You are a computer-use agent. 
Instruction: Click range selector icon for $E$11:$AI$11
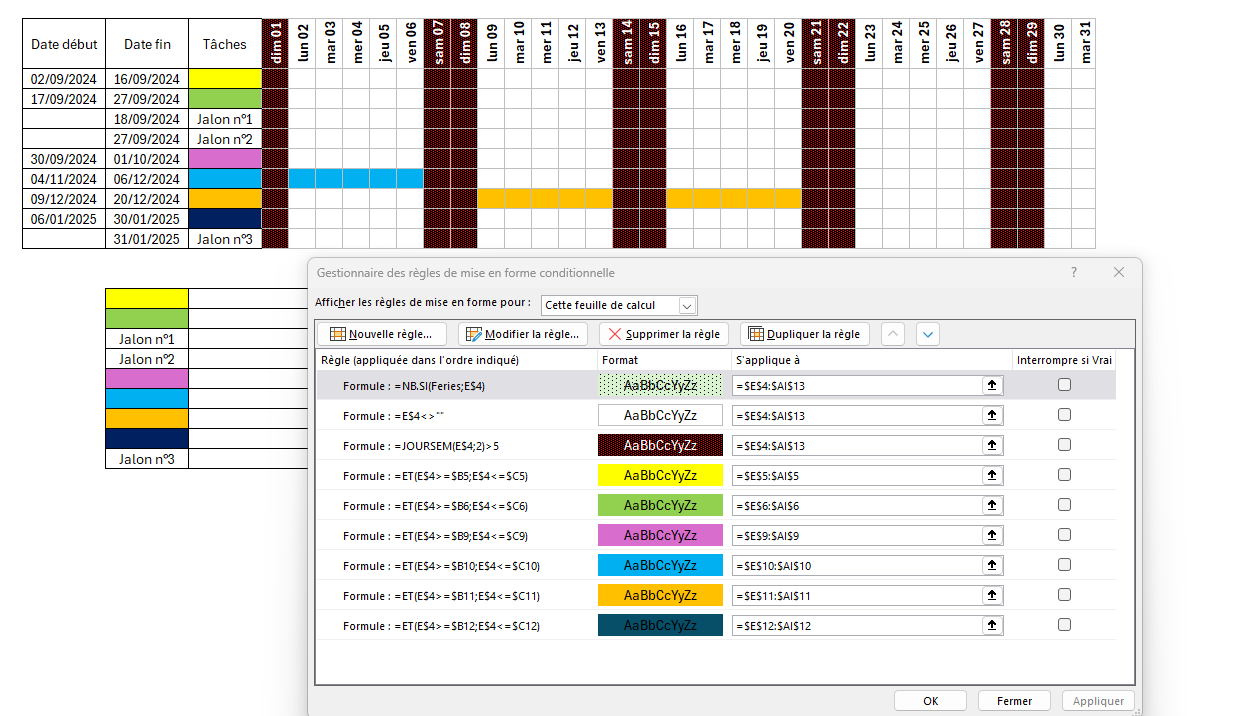[992, 595]
